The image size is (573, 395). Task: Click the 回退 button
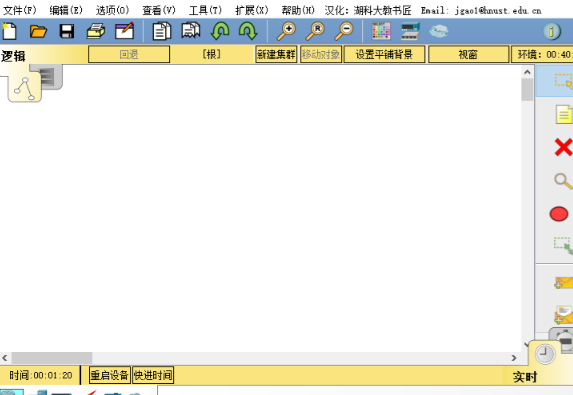click(129, 54)
